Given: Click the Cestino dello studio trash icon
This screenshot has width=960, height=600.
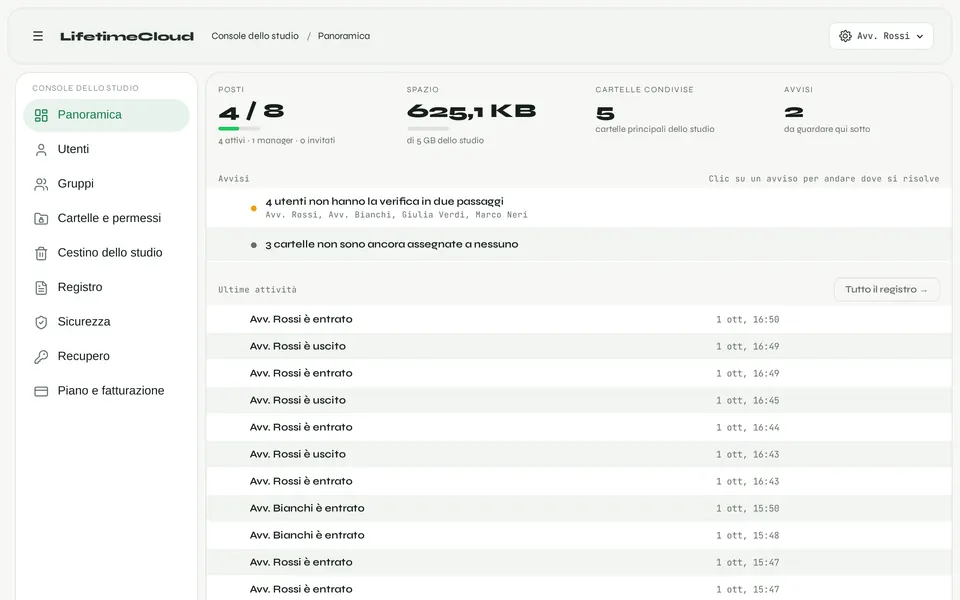Looking at the screenshot, I should [41, 253].
